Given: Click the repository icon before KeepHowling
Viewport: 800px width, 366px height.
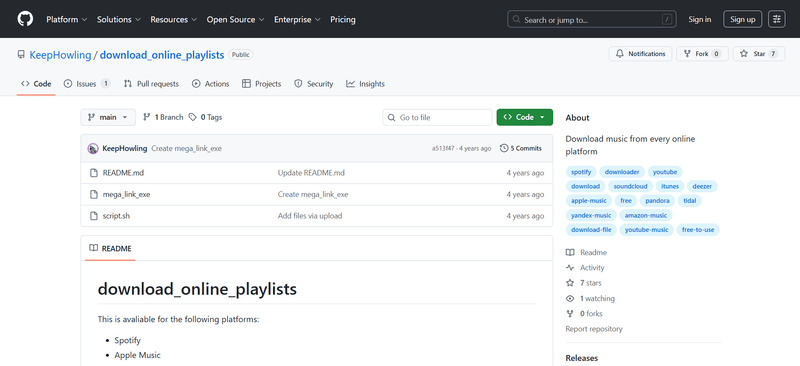Looking at the screenshot, I should [x=21, y=54].
